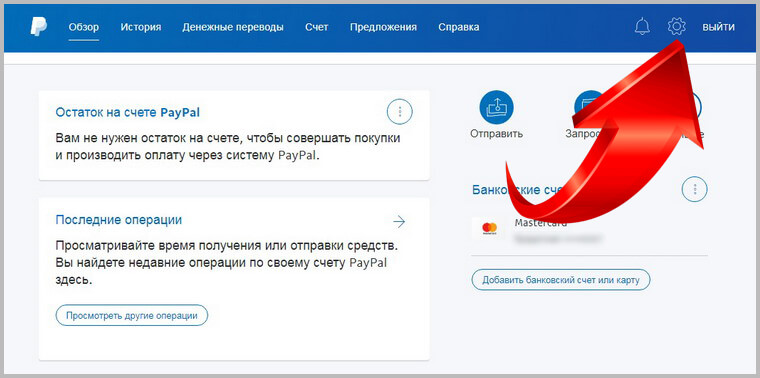Open the notifications bell icon
This screenshot has height=378, width=760.
point(642,26)
